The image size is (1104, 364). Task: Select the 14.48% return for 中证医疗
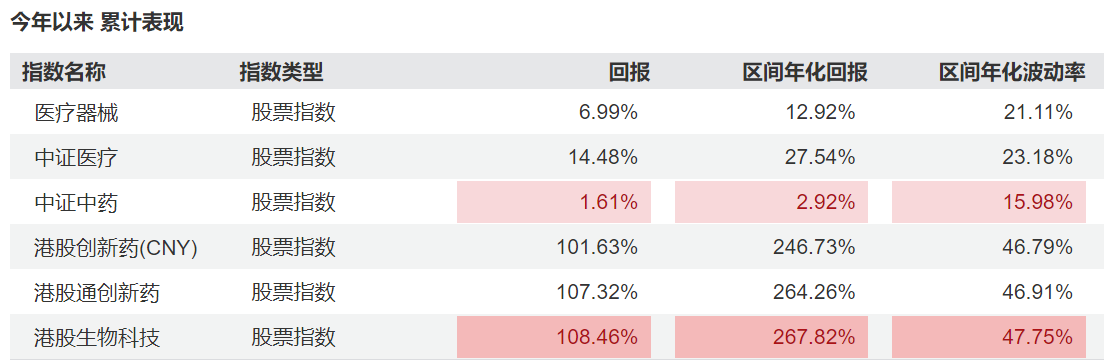(x=603, y=157)
